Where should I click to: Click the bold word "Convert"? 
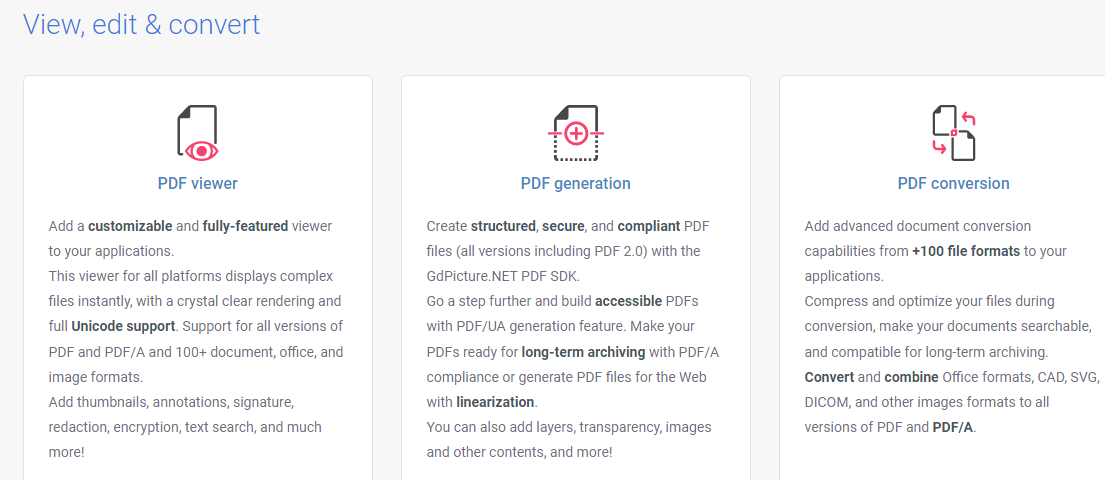[x=830, y=377]
